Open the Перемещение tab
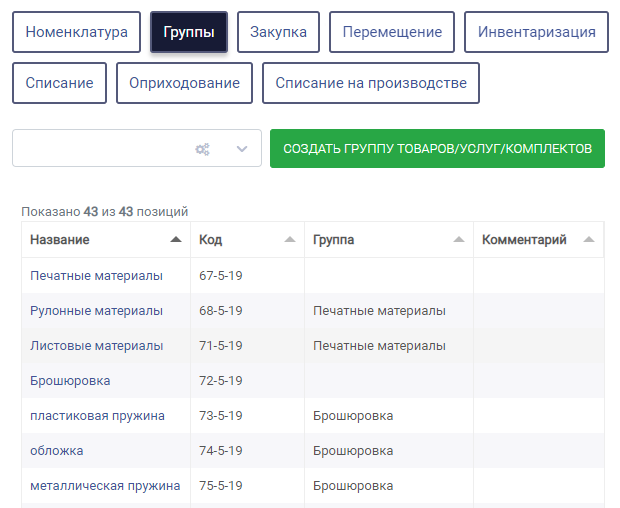Viewport: 620px width, 508px height. pyautogui.click(x=392, y=32)
